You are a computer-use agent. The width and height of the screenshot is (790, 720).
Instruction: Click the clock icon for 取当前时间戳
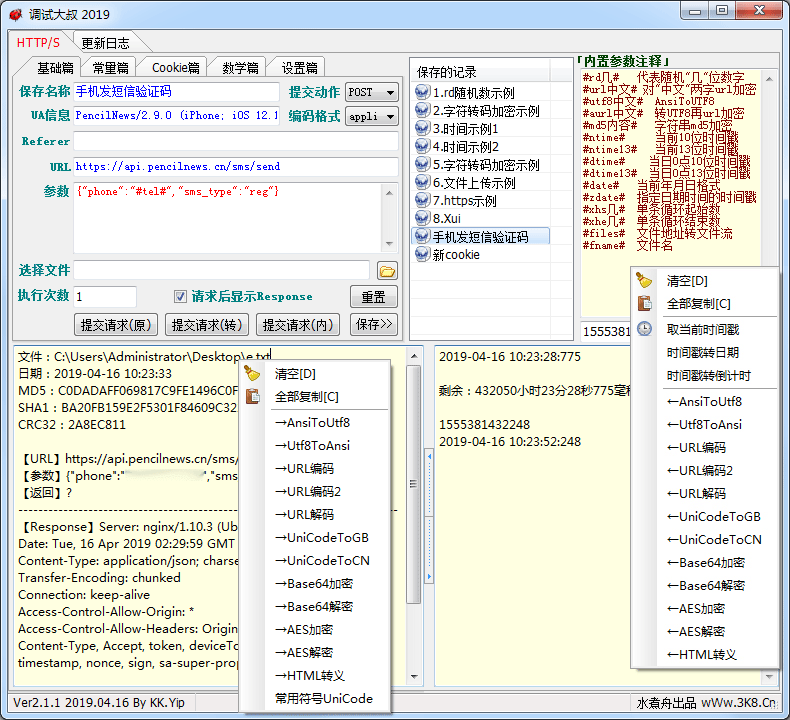coord(645,328)
